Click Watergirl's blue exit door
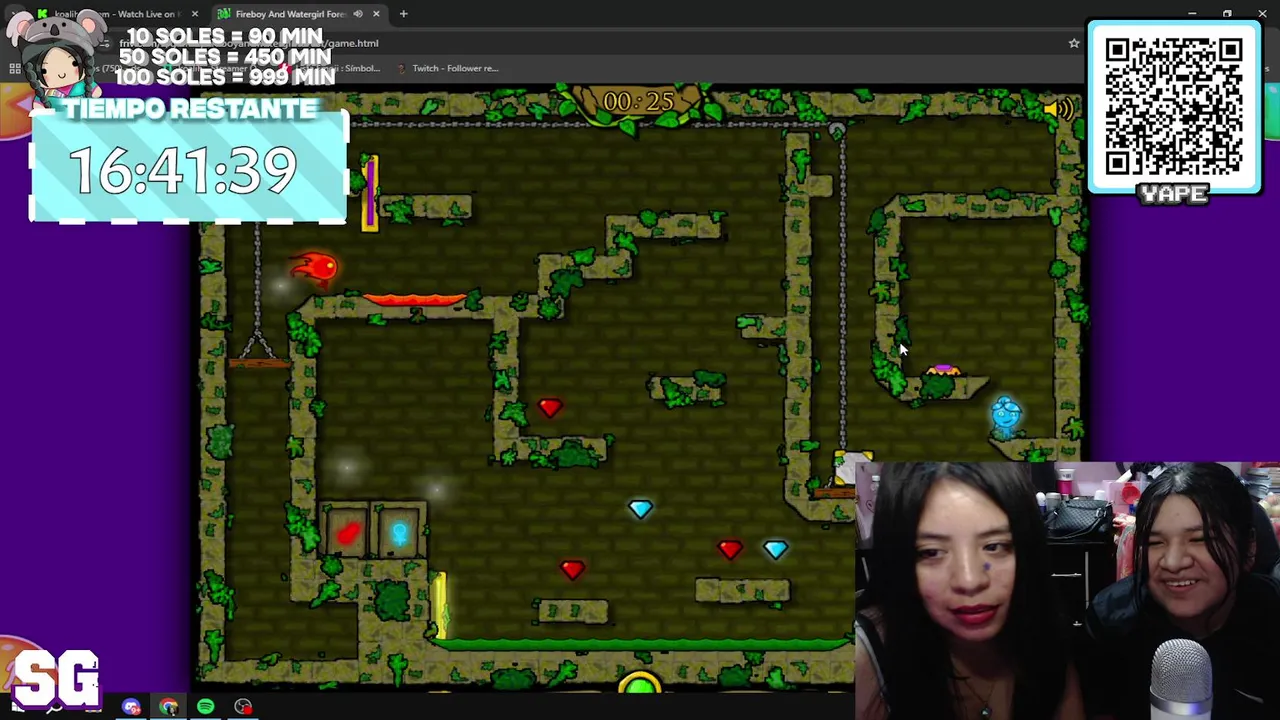The image size is (1280, 720). coord(400,531)
